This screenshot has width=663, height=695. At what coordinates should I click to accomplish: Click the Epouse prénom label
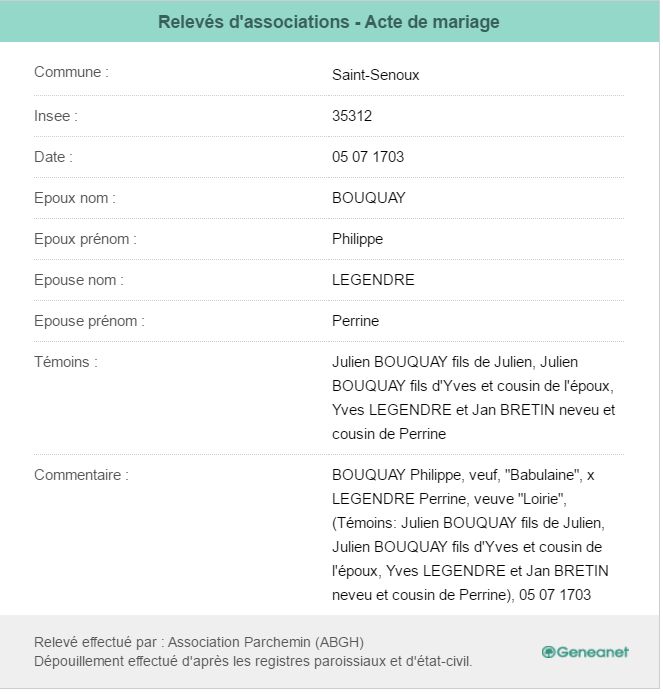pyautogui.click(x=90, y=321)
